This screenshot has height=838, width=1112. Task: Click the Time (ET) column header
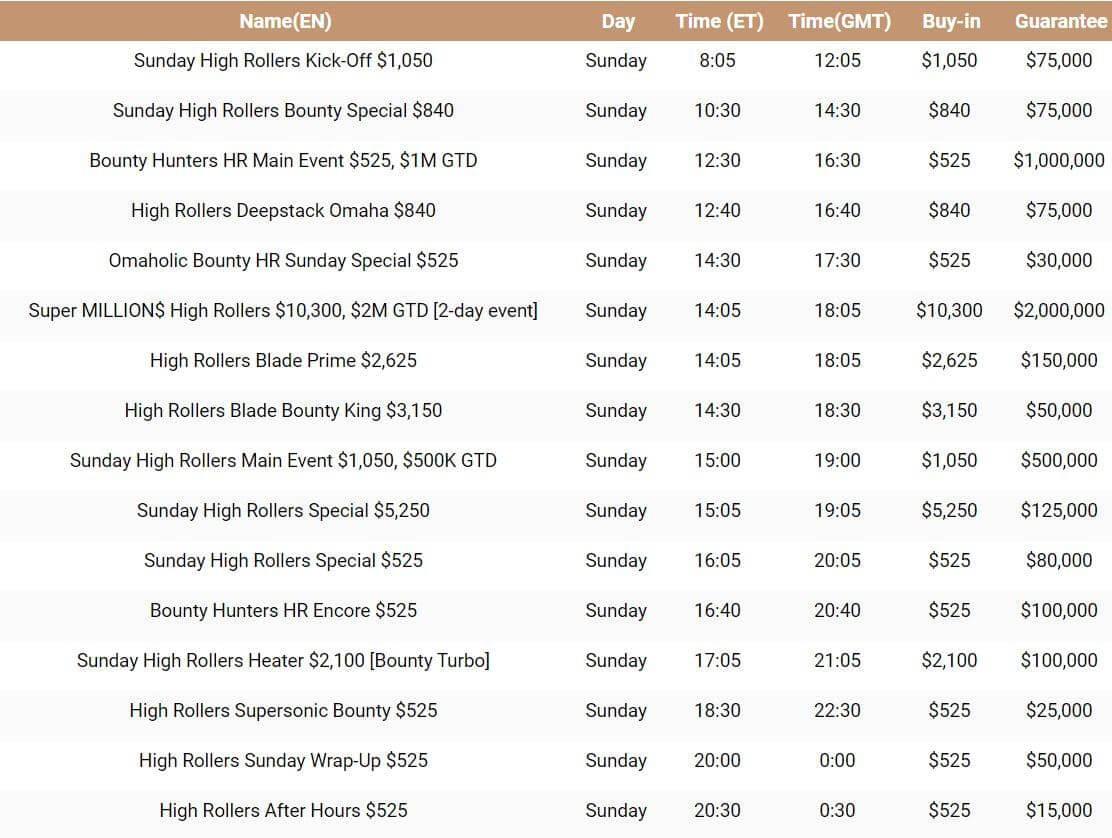(x=719, y=21)
